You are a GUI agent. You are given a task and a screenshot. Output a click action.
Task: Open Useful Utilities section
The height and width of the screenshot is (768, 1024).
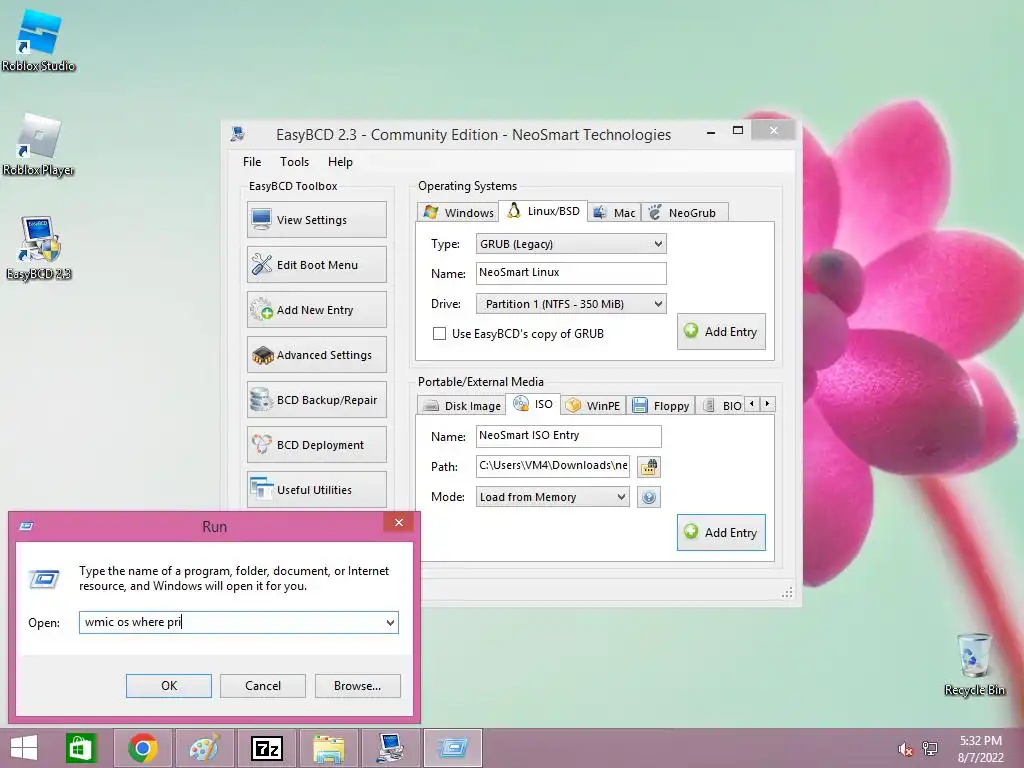pyautogui.click(x=317, y=490)
